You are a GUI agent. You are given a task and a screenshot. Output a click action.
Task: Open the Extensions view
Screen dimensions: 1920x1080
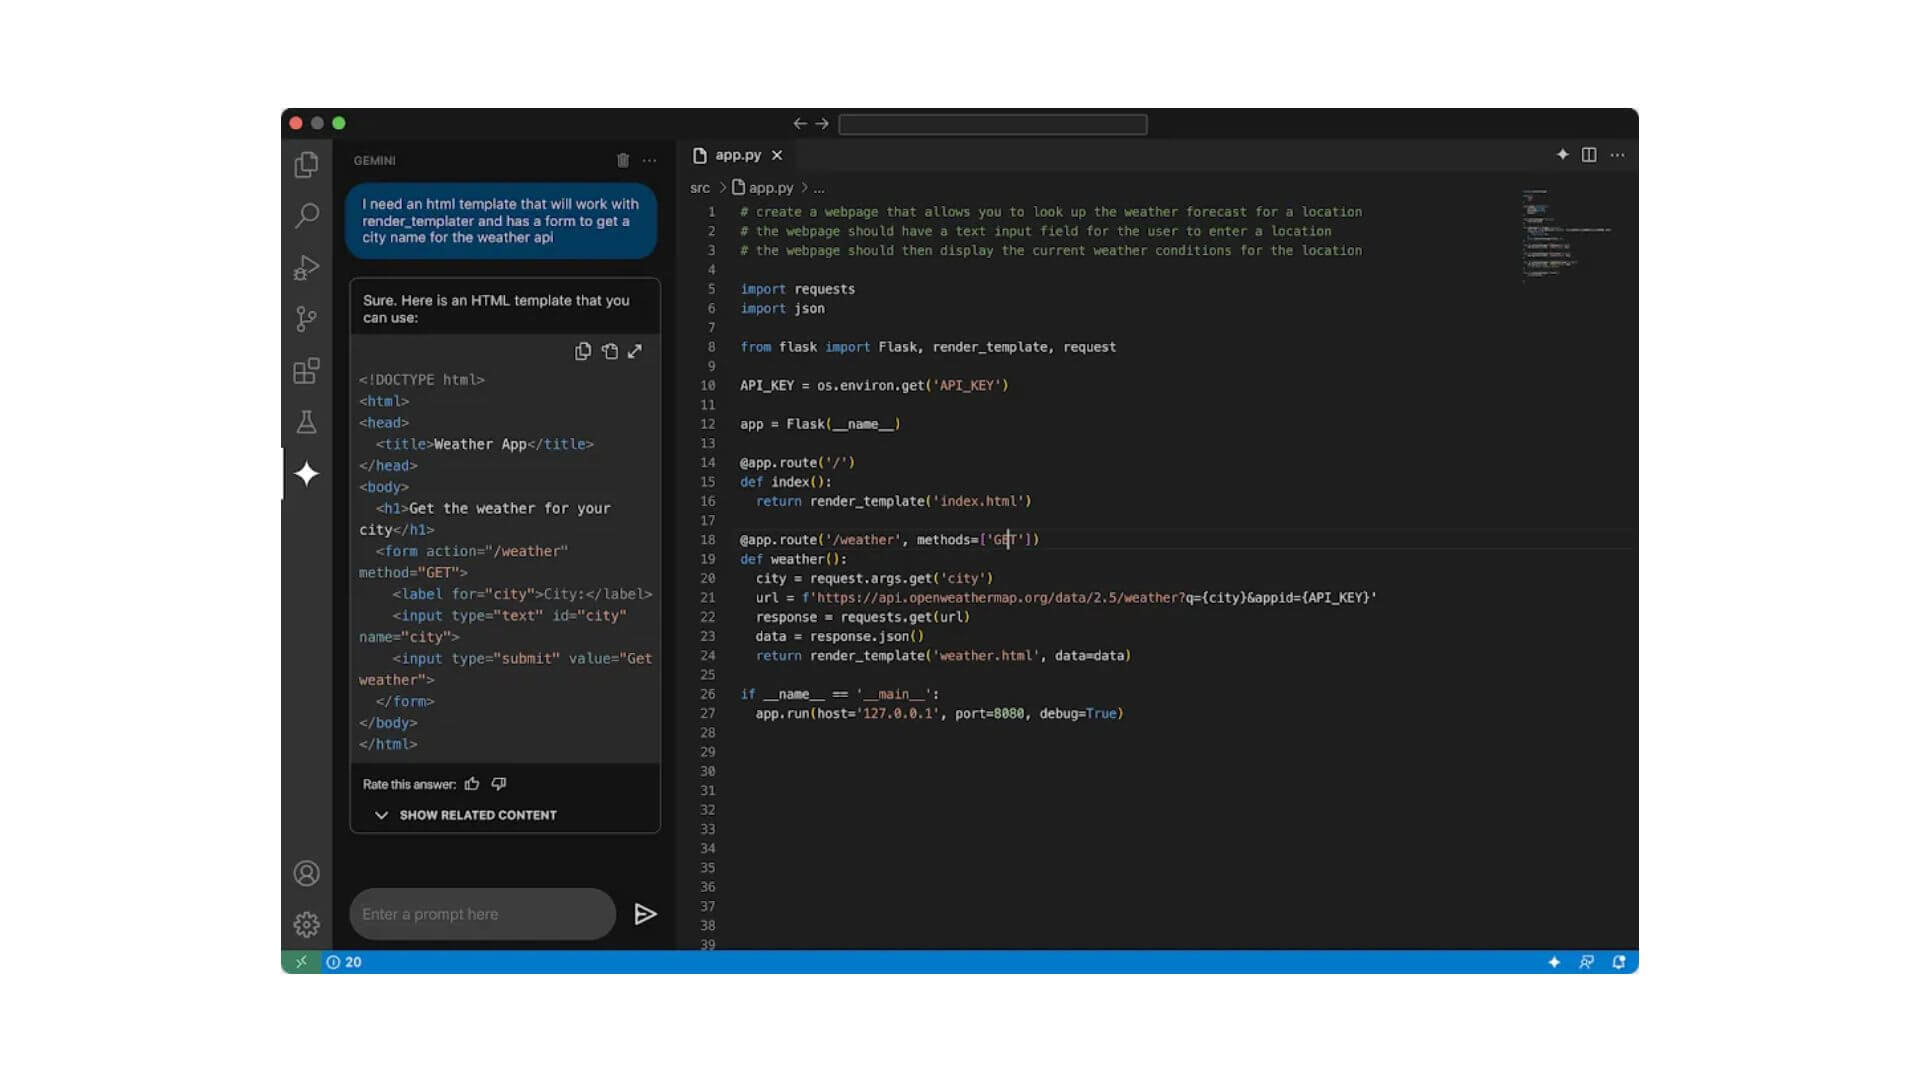[307, 371]
